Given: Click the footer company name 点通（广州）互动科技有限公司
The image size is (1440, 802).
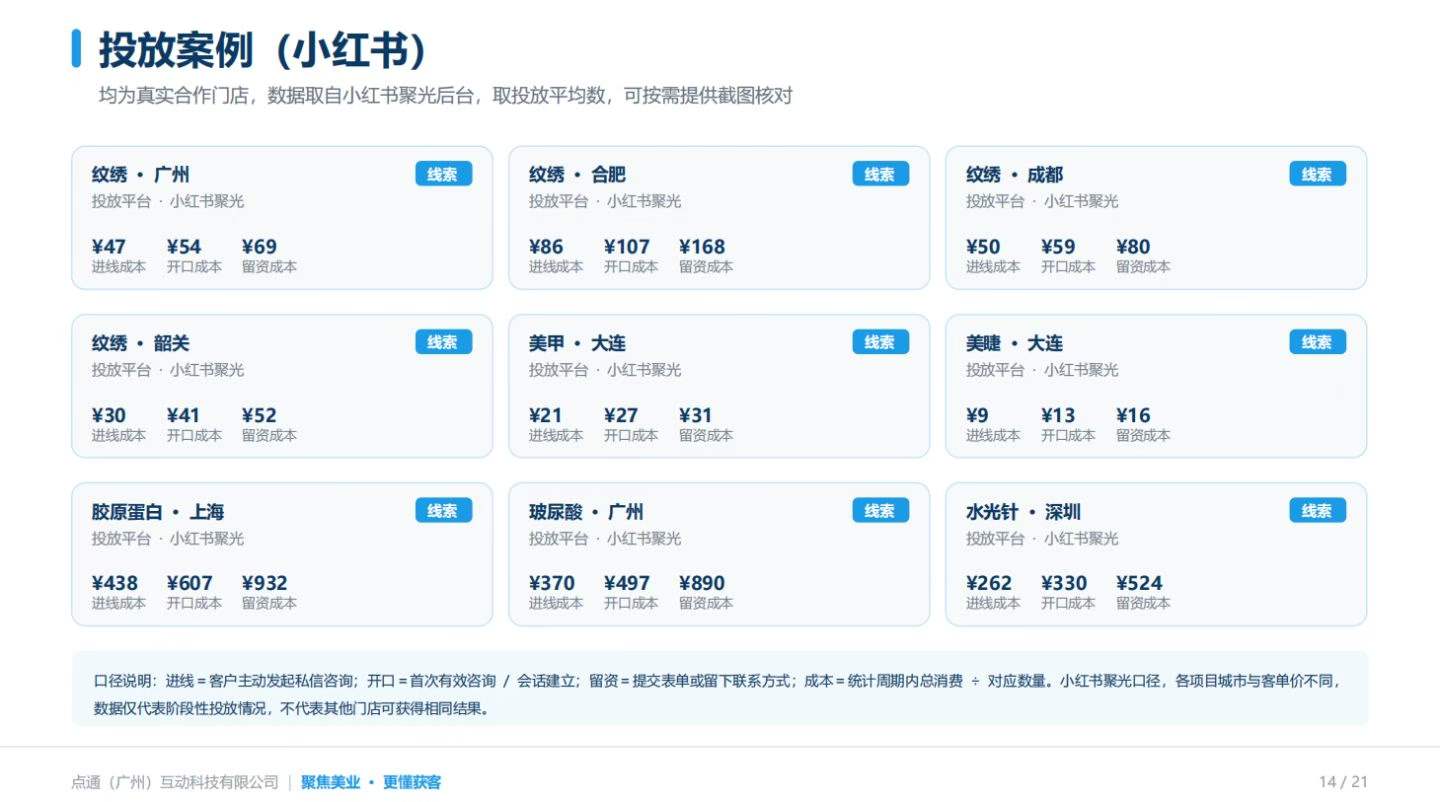Looking at the screenshot, I should click(175, 782).
